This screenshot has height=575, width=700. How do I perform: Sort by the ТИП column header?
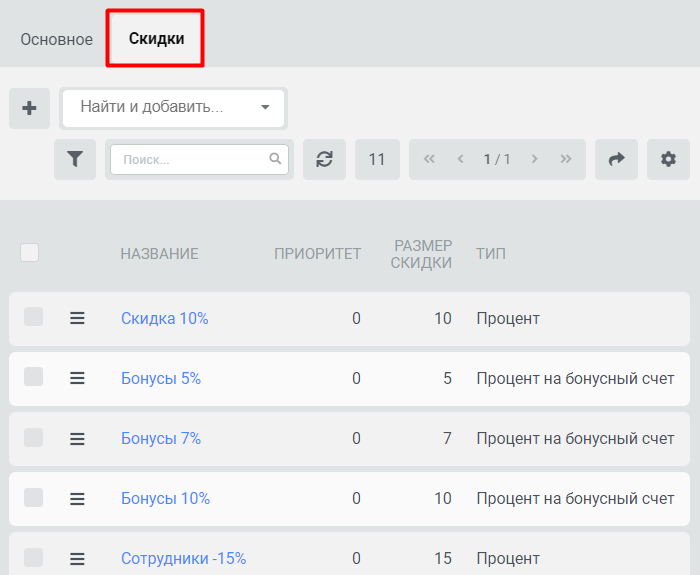click(x=491, y=254)
